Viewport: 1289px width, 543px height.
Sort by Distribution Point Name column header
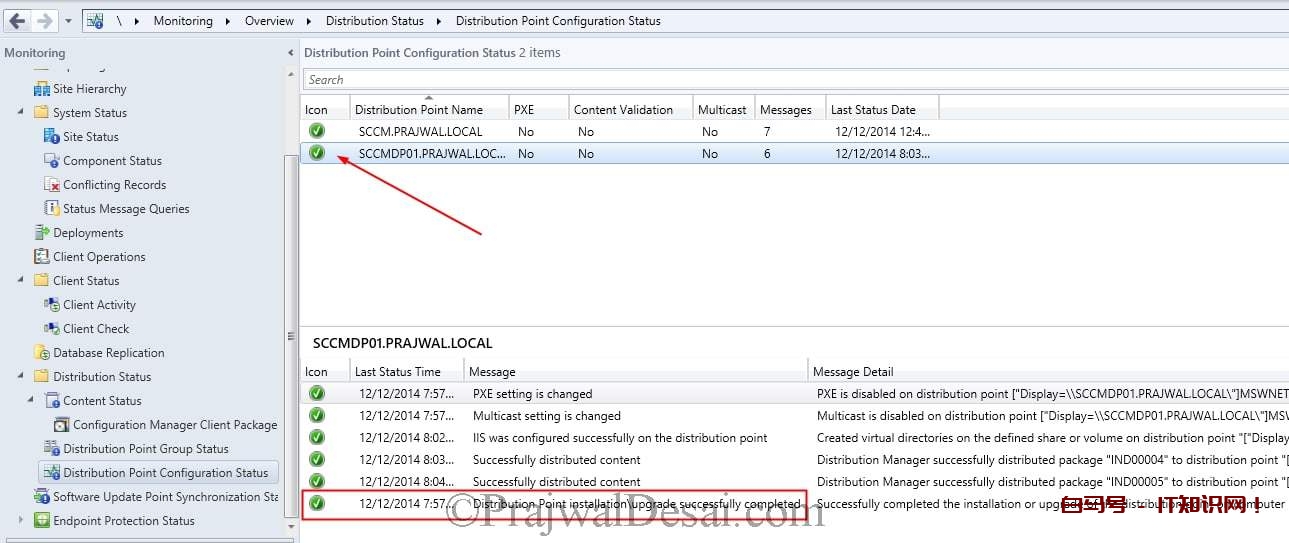418,110
